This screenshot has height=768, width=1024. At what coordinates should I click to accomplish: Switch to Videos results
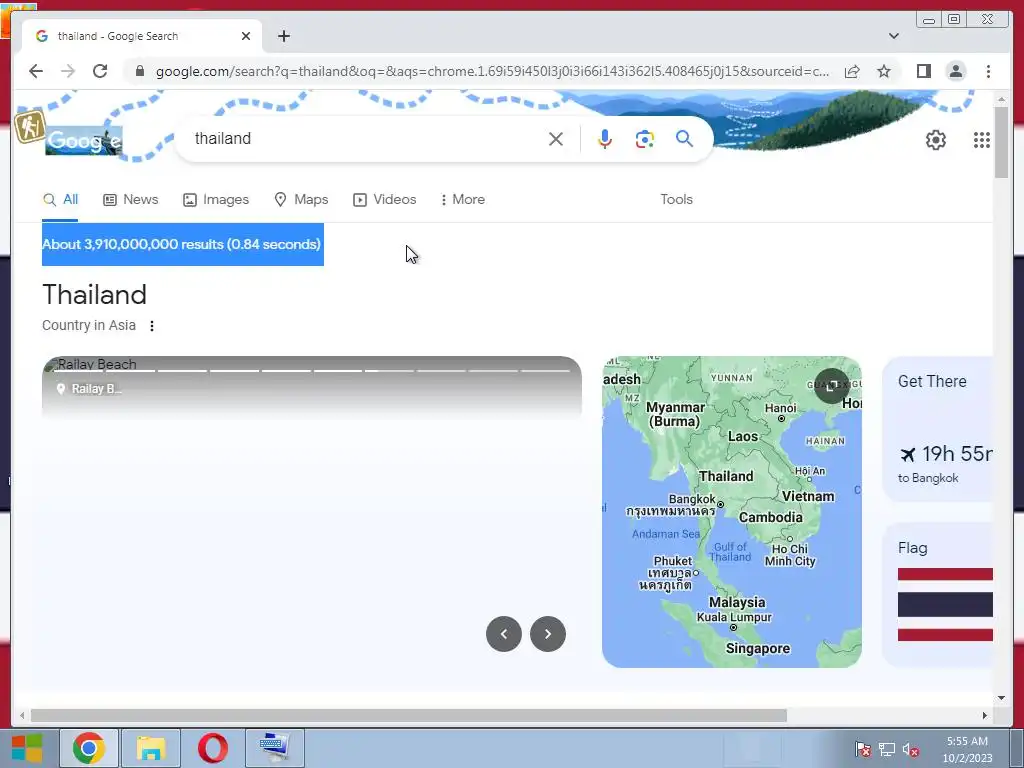[x=385, y=199]
